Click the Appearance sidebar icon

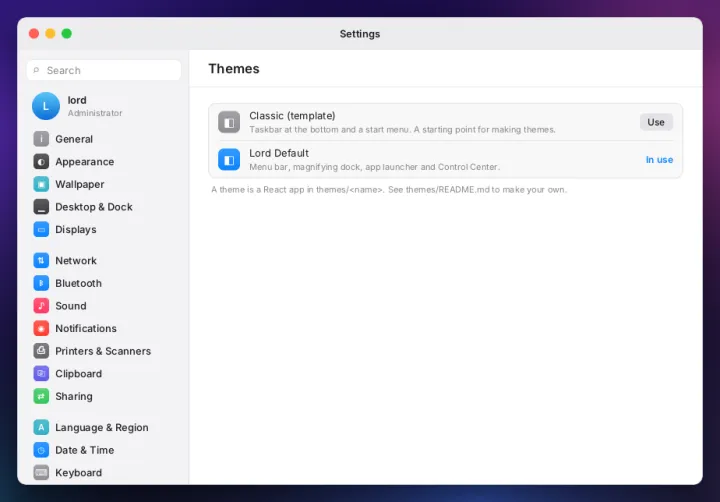click(x=41, y=162)
